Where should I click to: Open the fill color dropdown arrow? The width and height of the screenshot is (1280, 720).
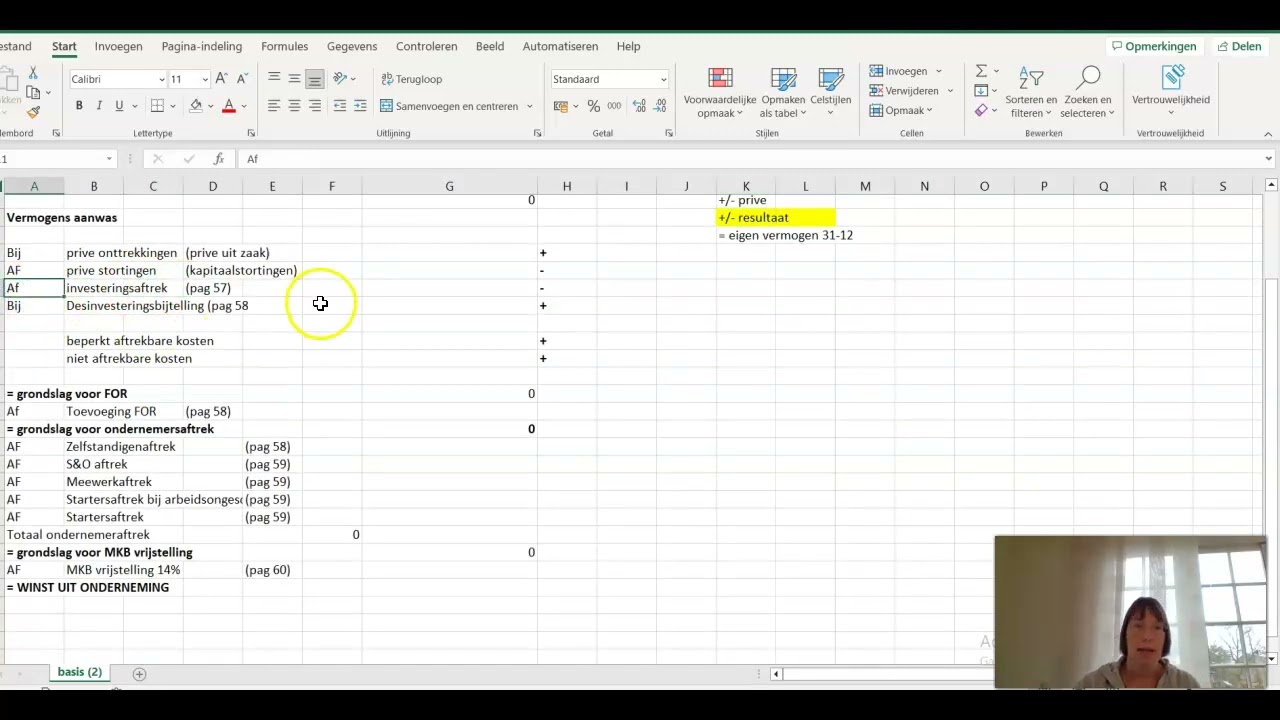point(211,106)
